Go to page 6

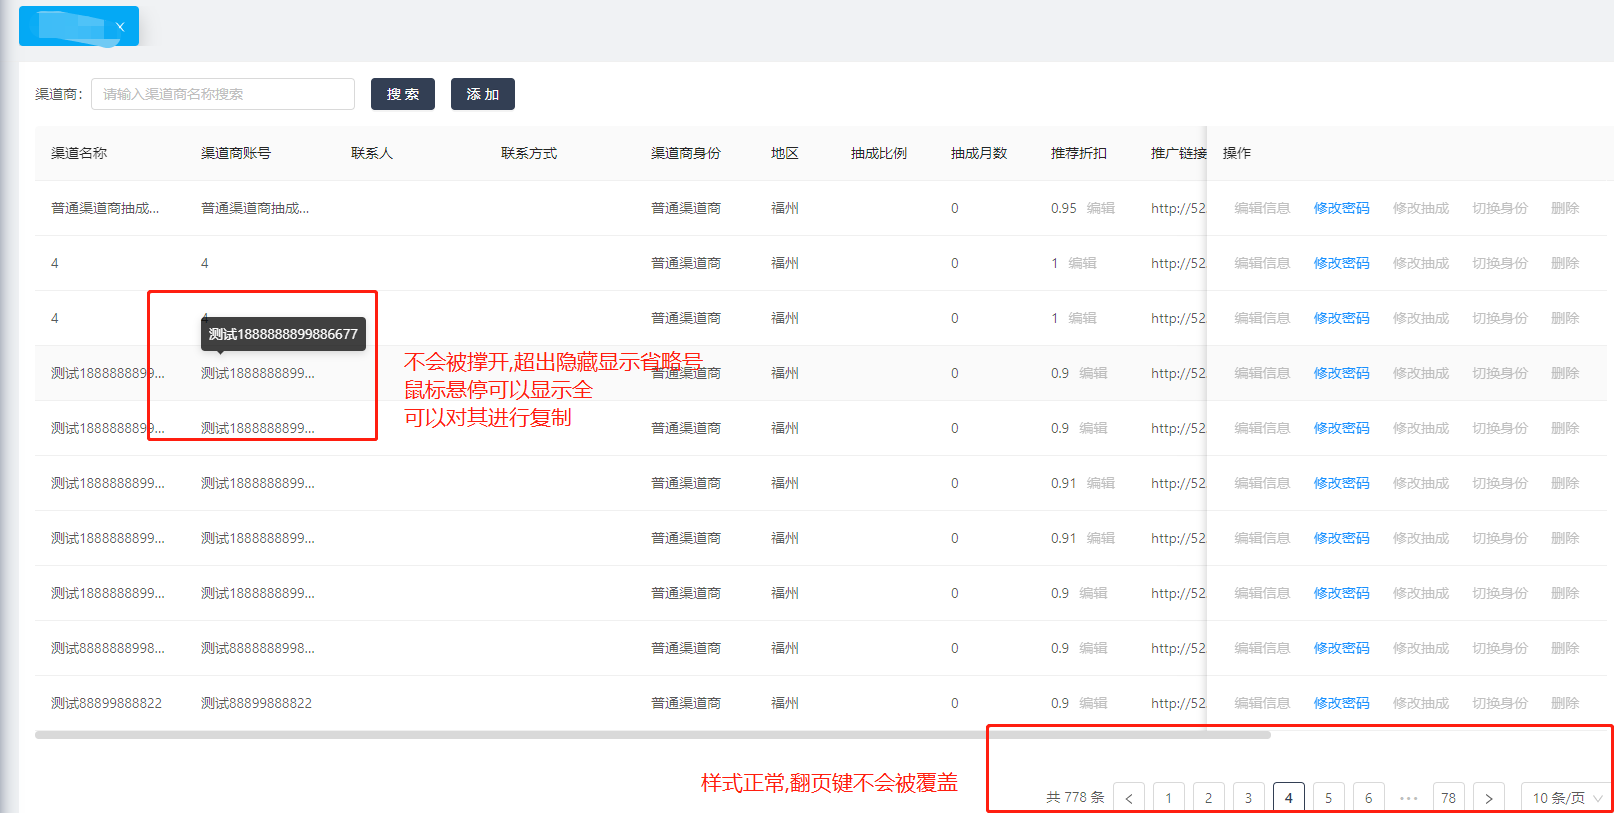(1369, 797)
